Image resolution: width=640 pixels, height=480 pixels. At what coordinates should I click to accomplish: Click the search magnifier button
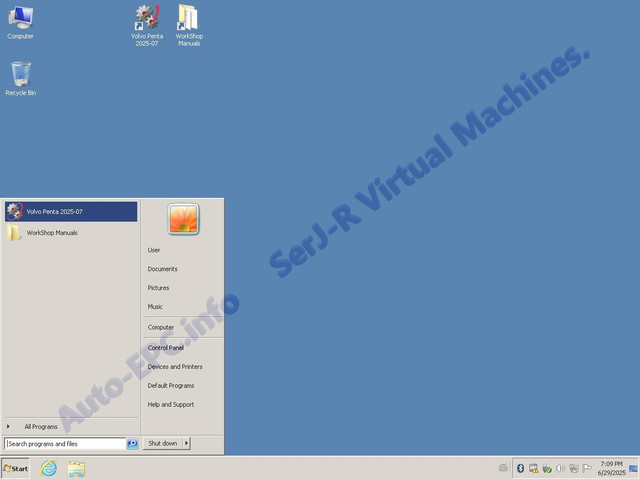click(x=132, y=444)
